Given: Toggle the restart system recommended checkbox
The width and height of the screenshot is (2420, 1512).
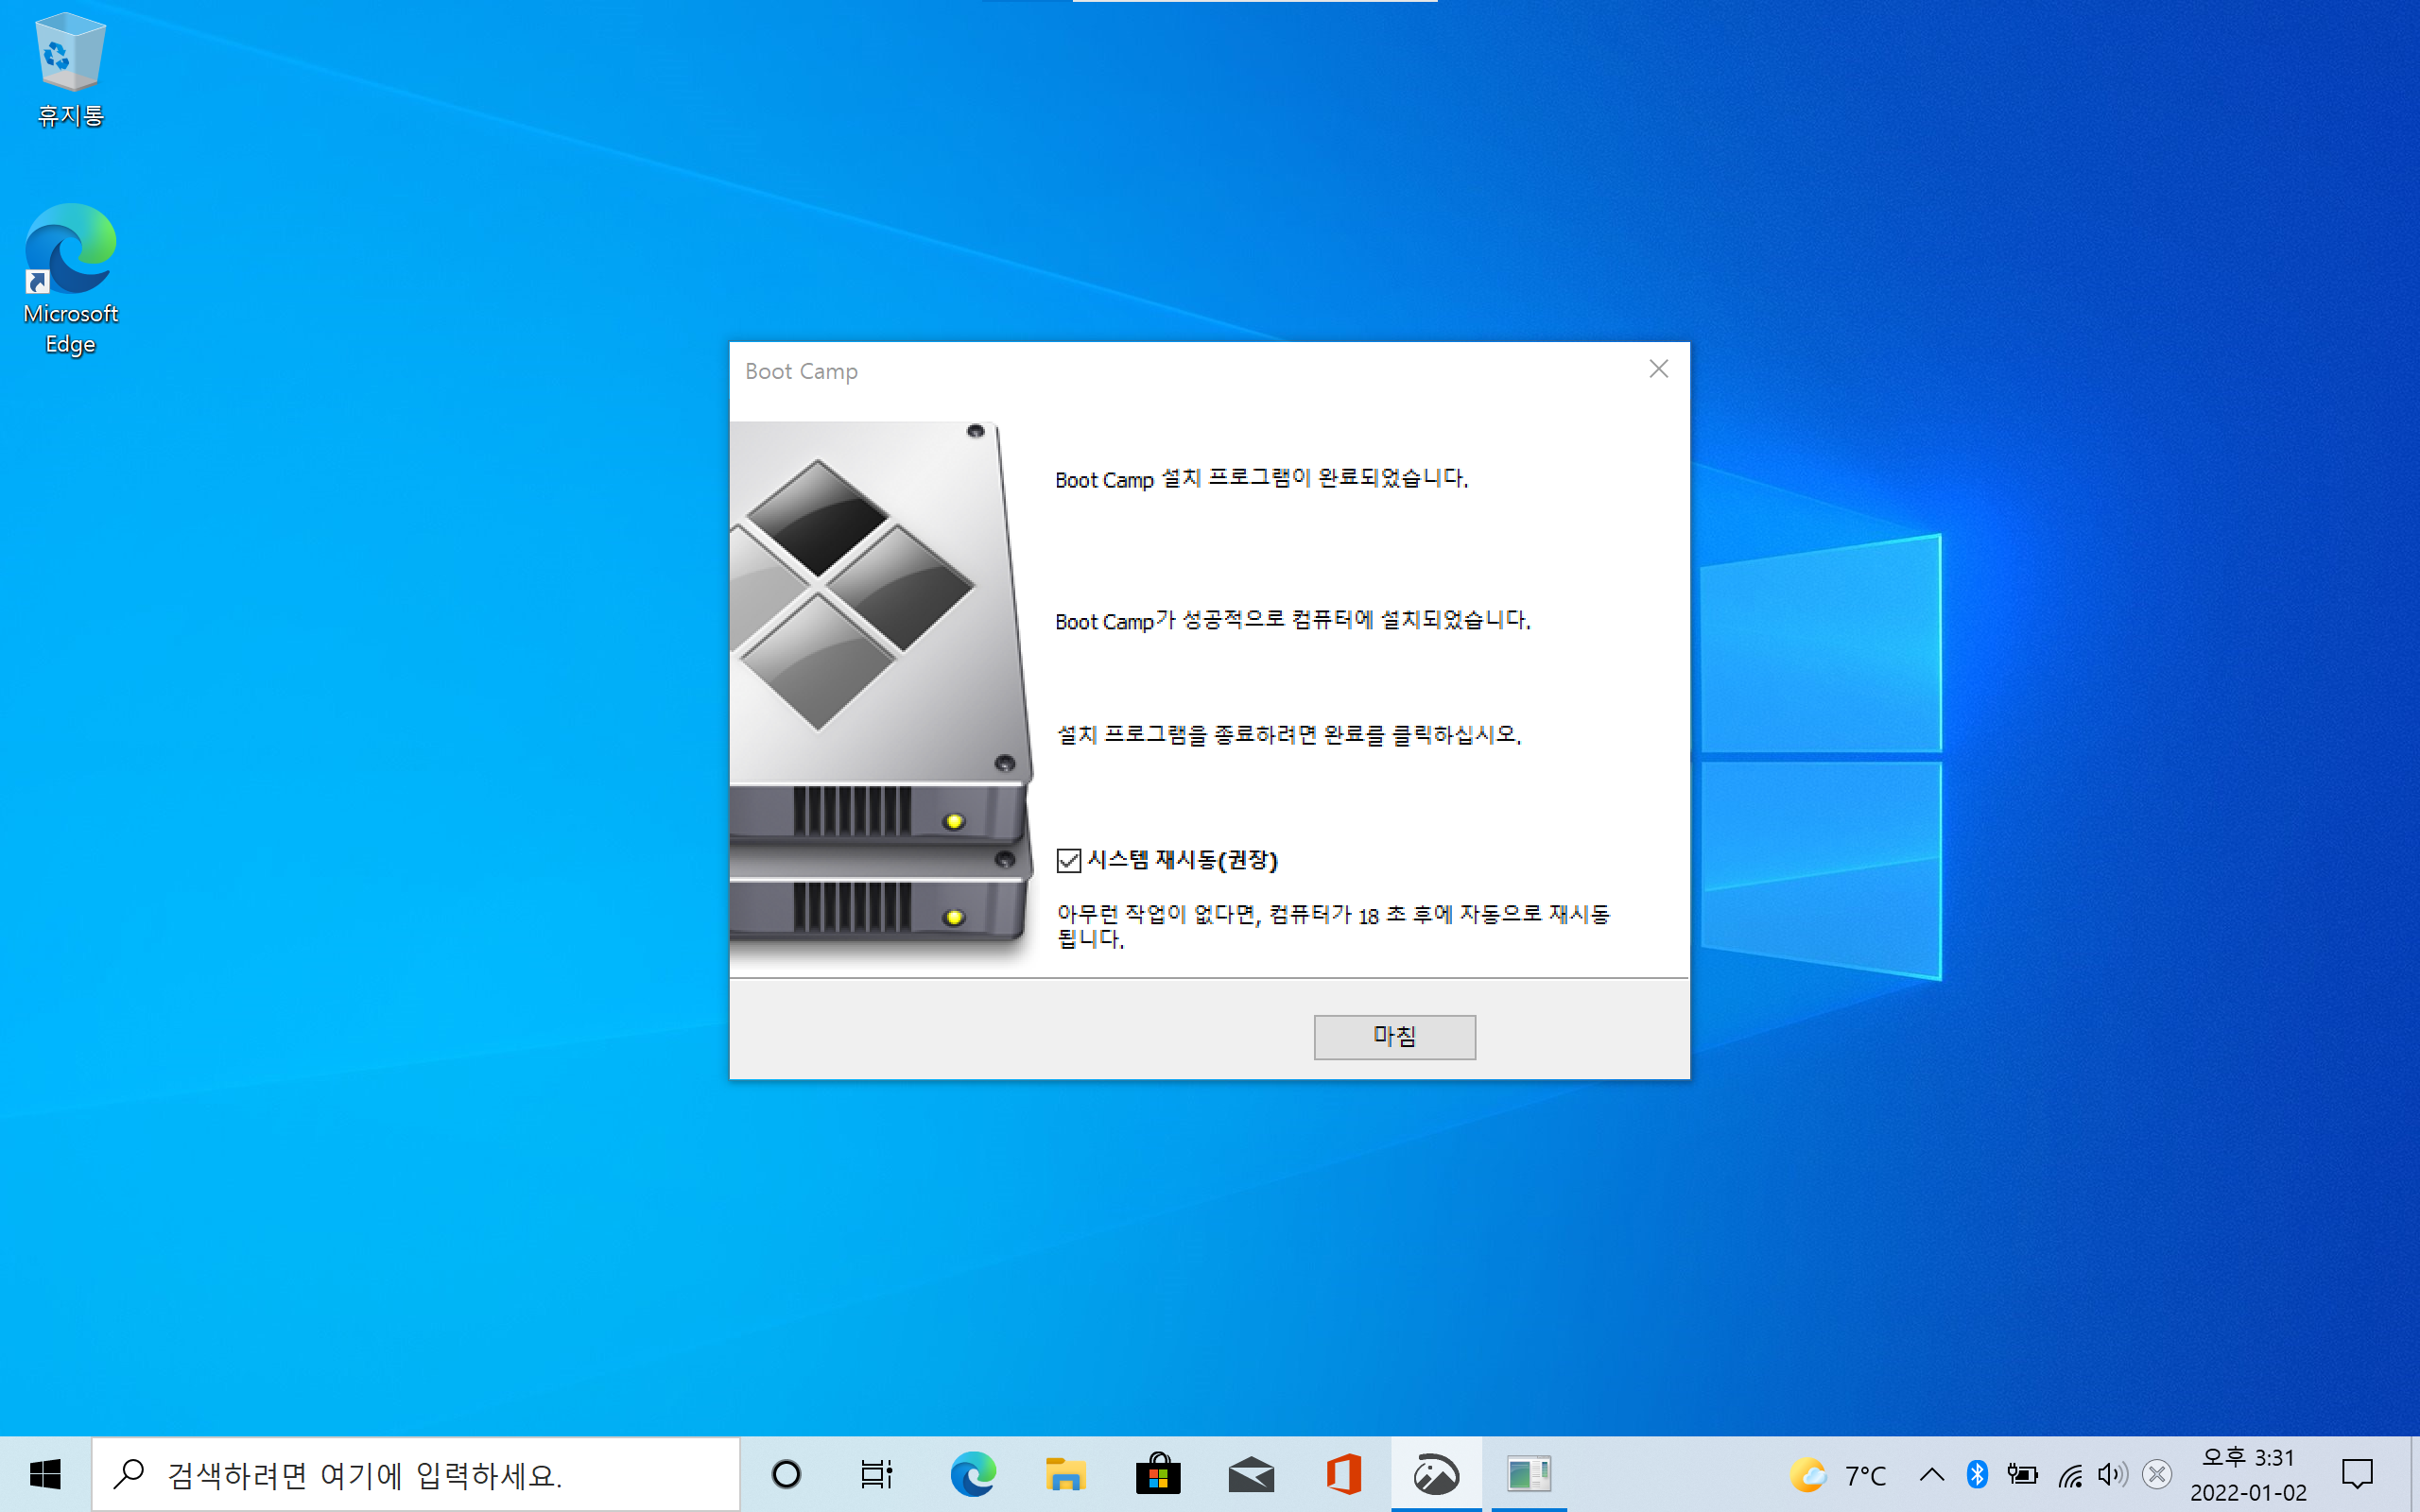Looking at the screenshot, I should tap(1068, 860).
